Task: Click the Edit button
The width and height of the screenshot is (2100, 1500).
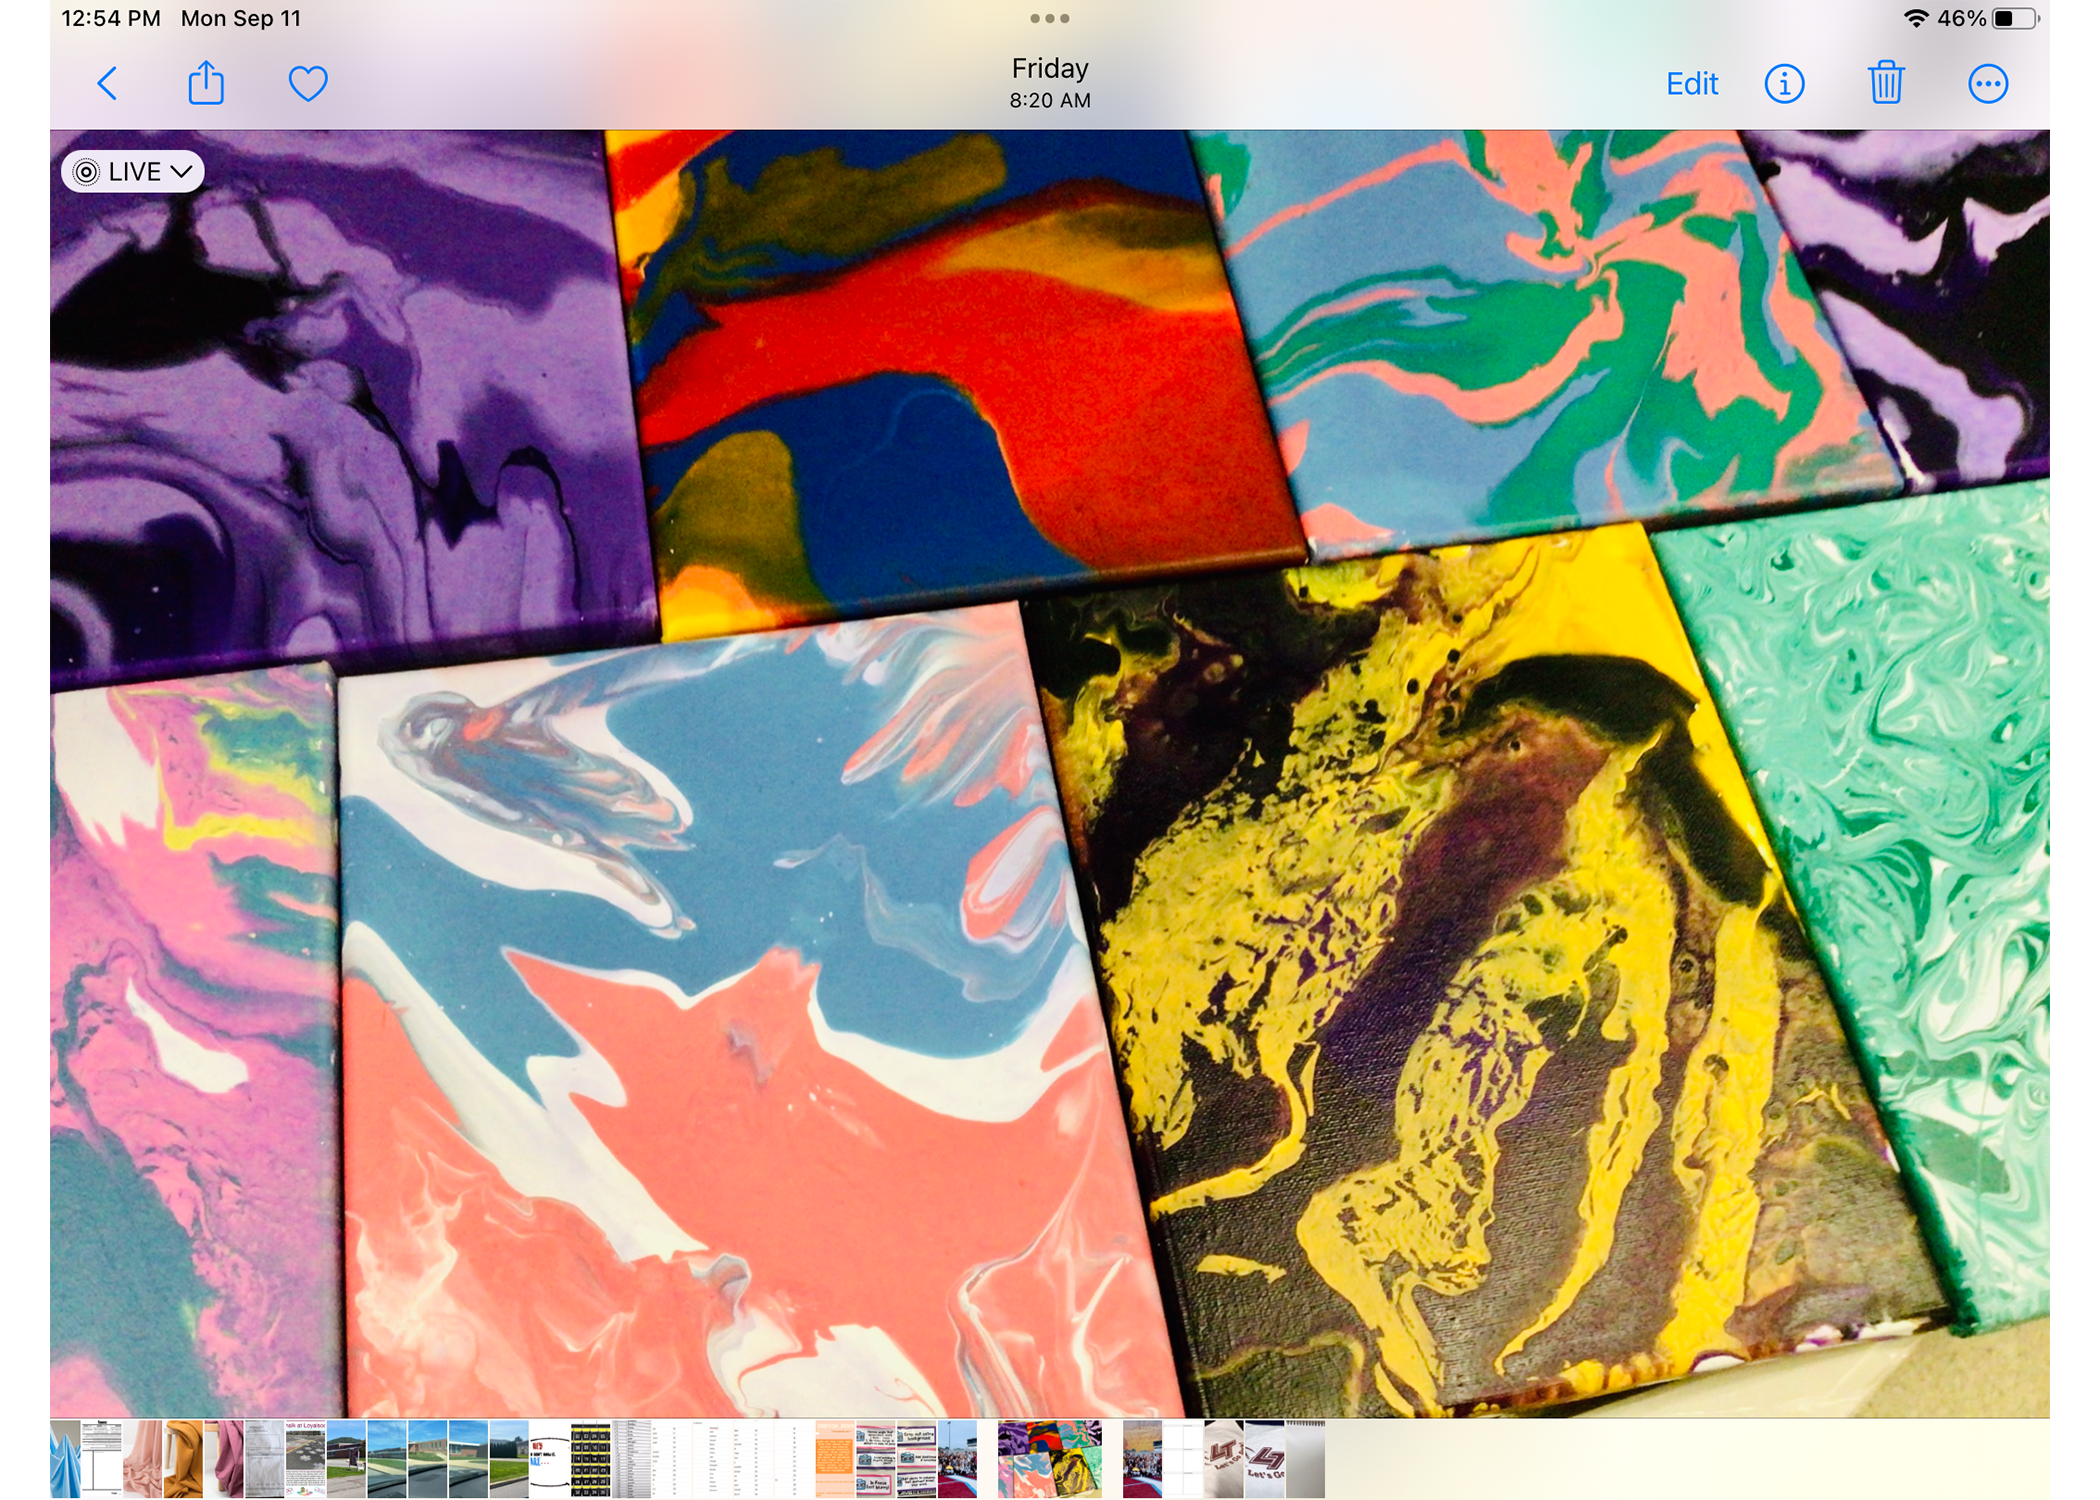Action: [1691, 84]
